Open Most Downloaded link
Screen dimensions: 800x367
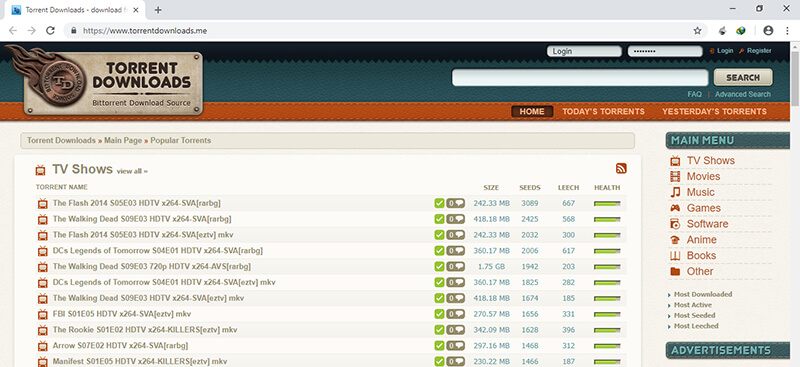703,294
